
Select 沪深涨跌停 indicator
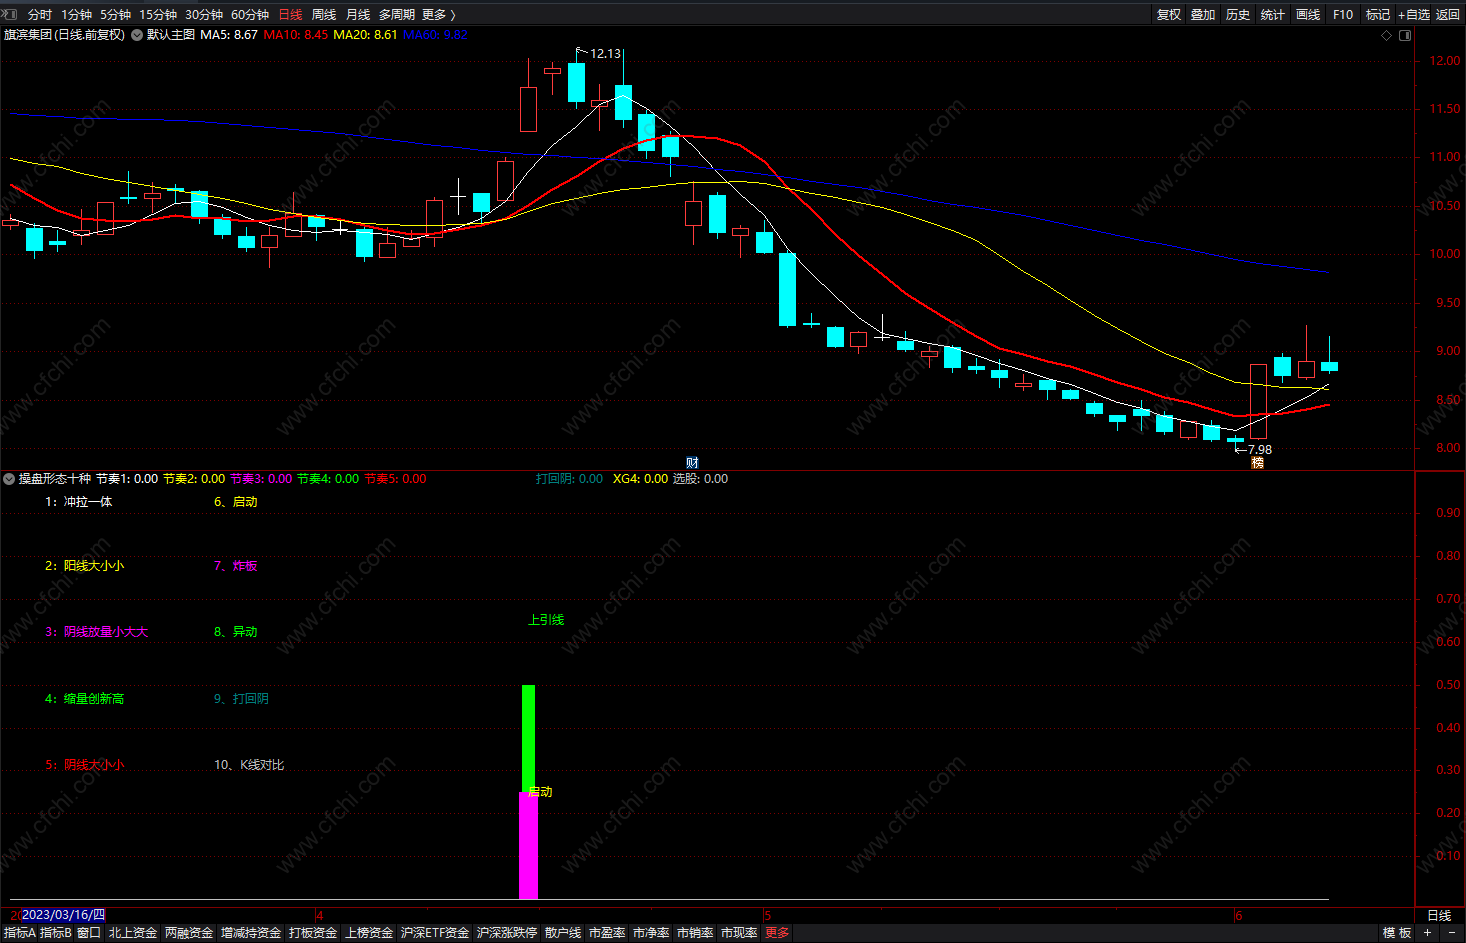tap(507, 932)
